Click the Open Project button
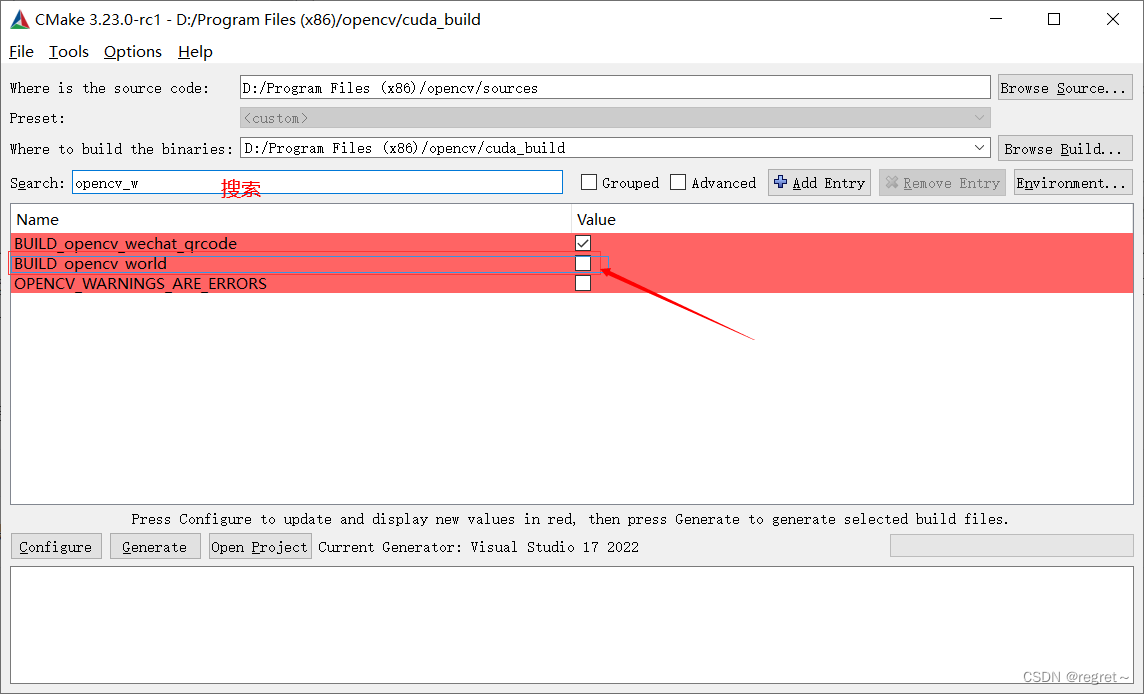 [x=260, y=547]
